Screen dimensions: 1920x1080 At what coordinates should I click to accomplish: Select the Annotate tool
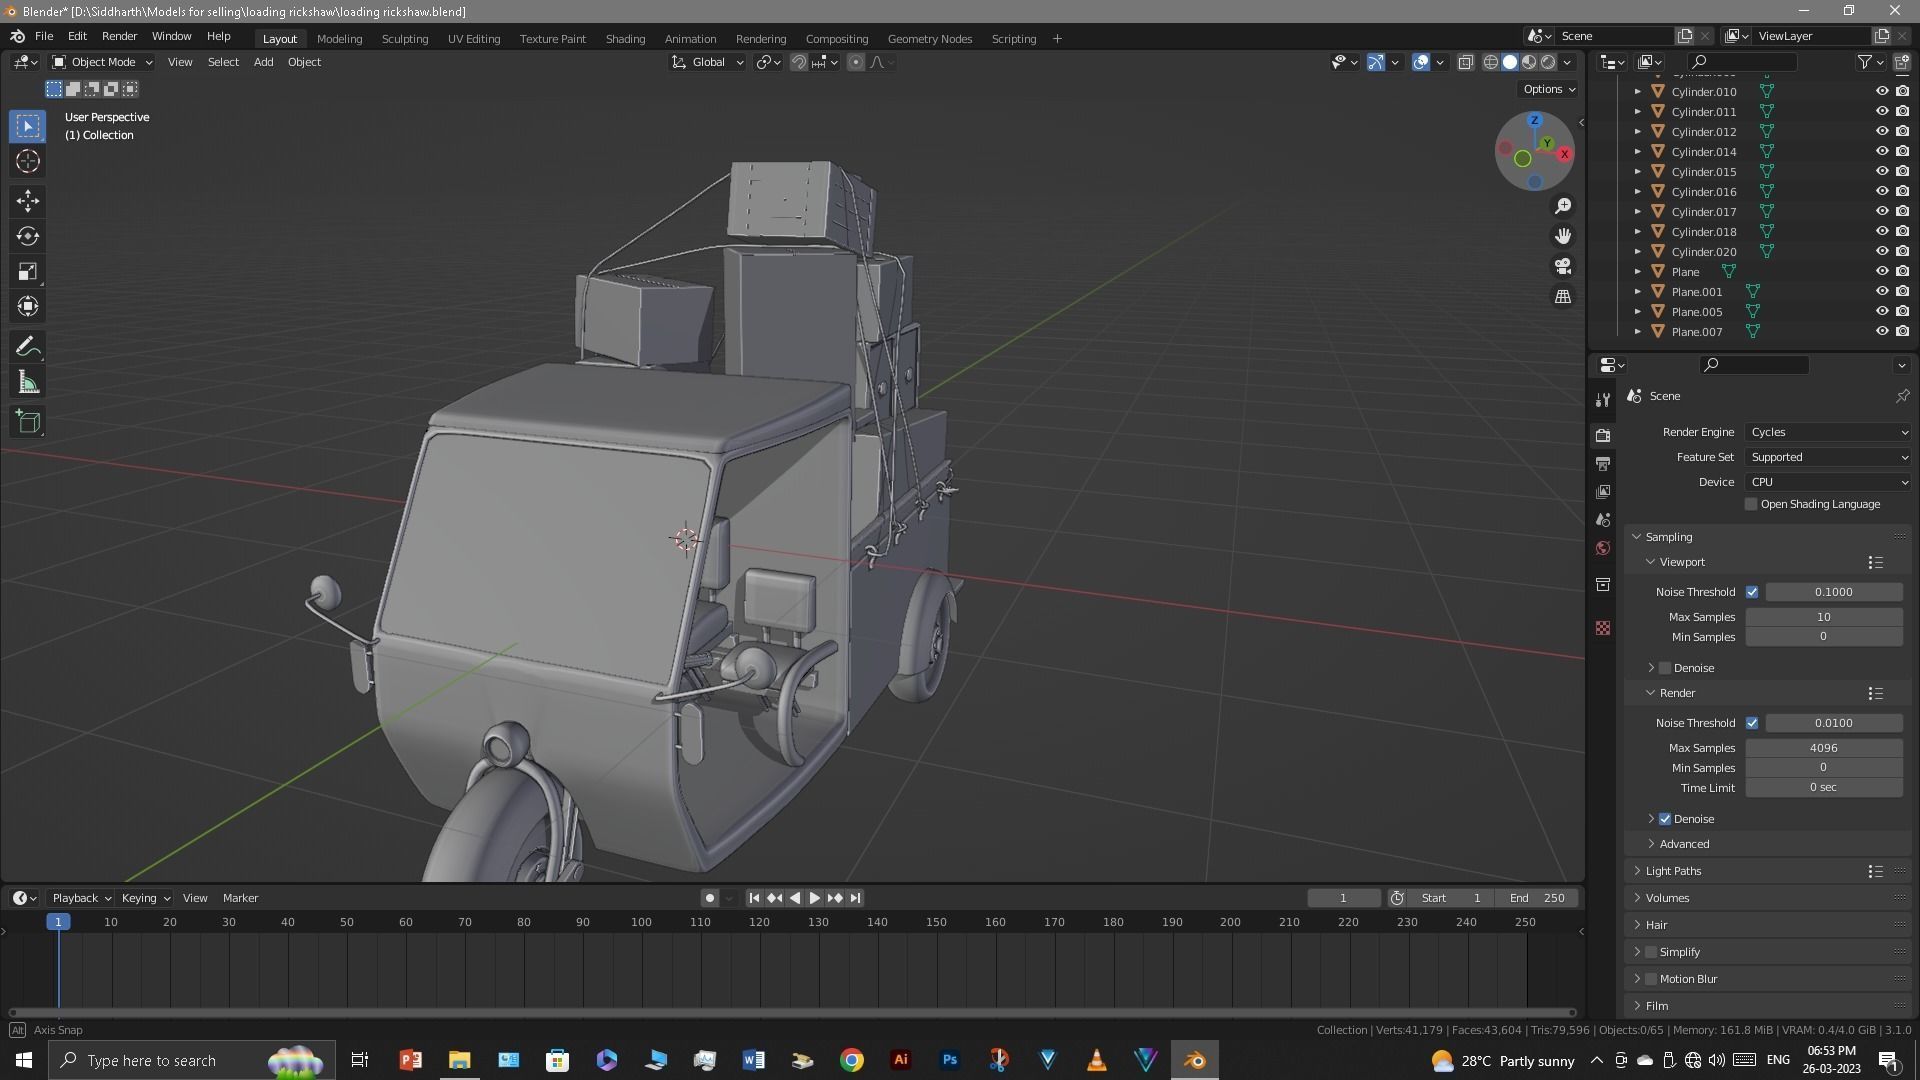(x=28, y=347)
